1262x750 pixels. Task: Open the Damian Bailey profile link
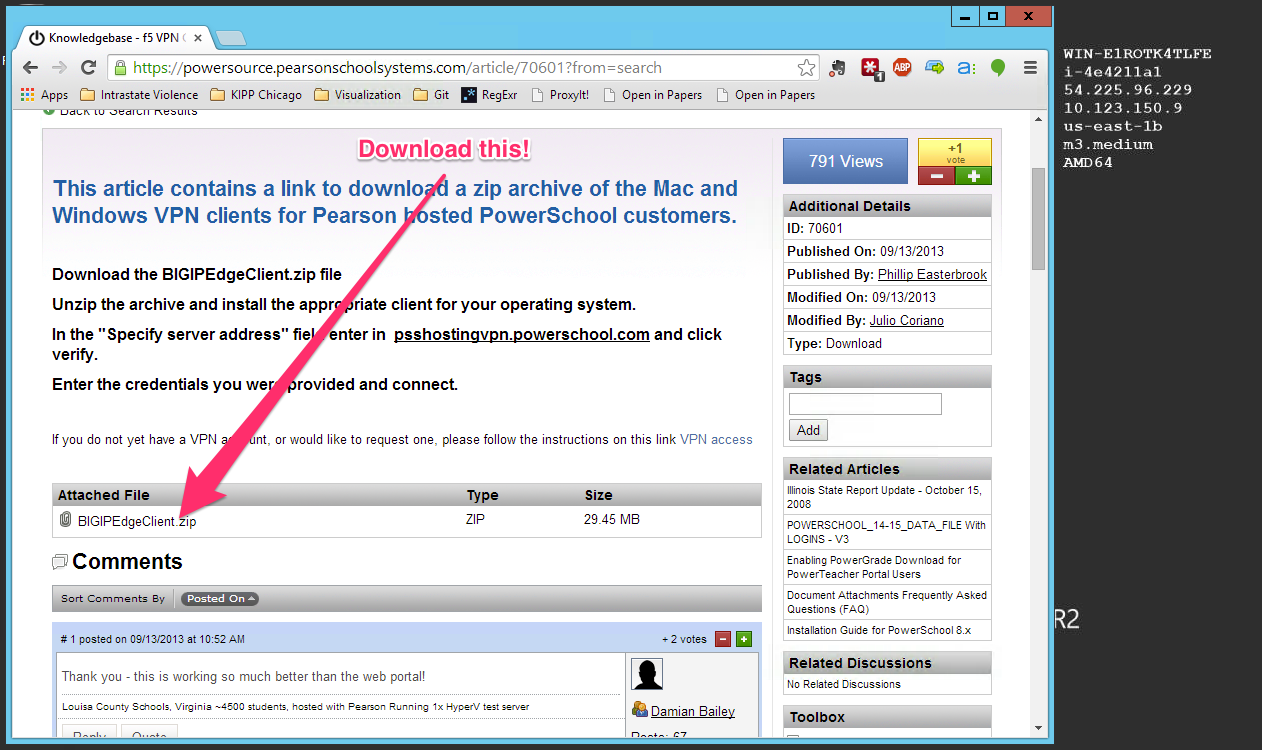point(693,712)
